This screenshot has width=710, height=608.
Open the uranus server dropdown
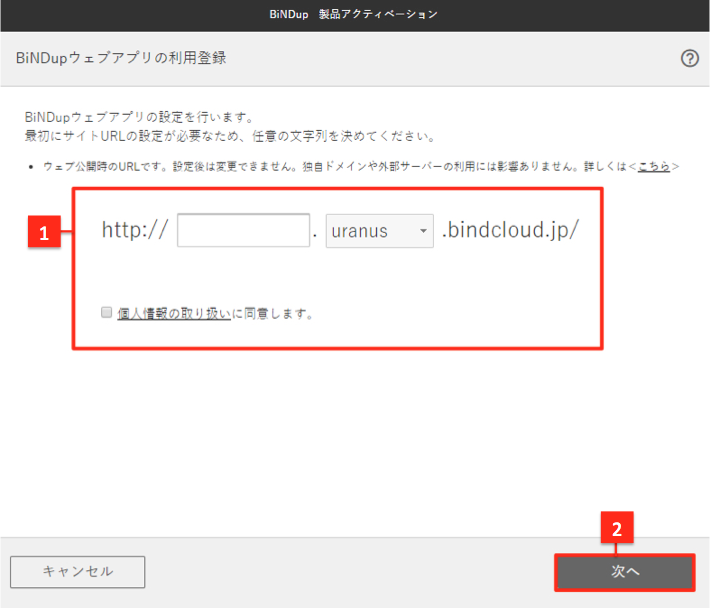click(379, 231)
